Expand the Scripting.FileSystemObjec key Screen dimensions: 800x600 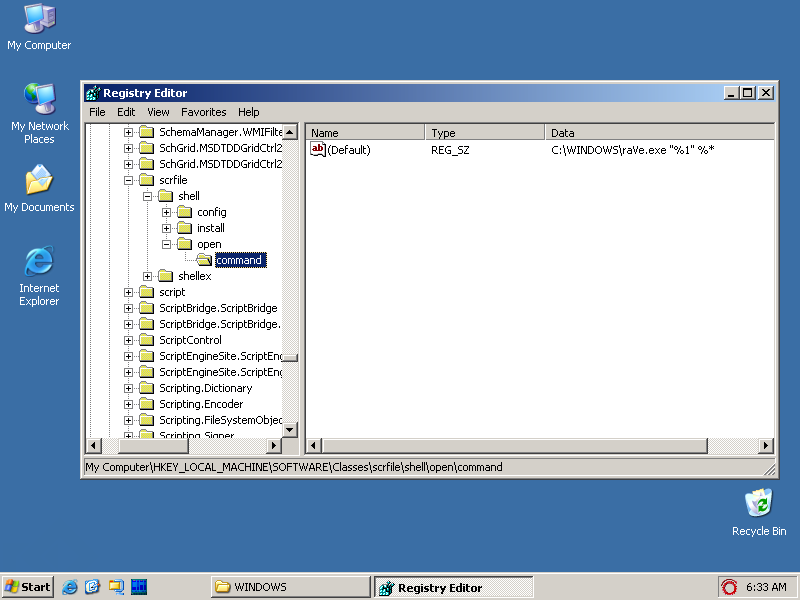[129, 420]
